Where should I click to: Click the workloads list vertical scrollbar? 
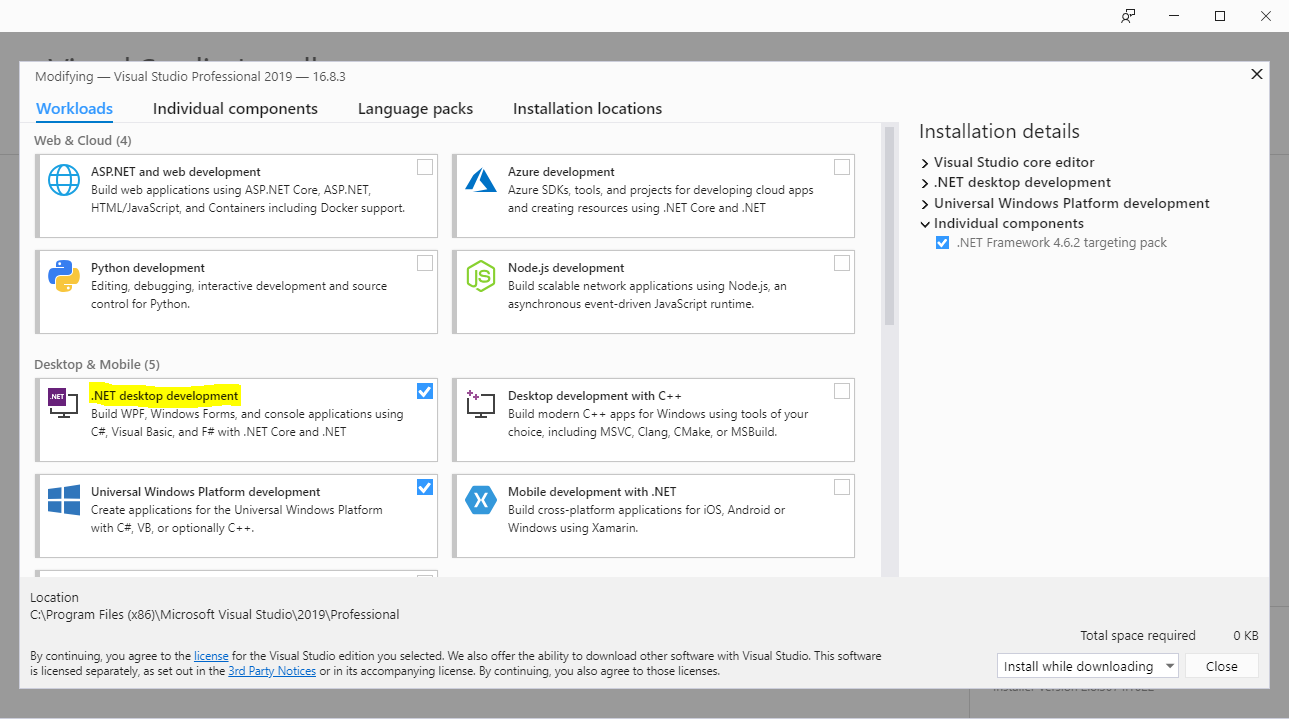coord(888,226)
